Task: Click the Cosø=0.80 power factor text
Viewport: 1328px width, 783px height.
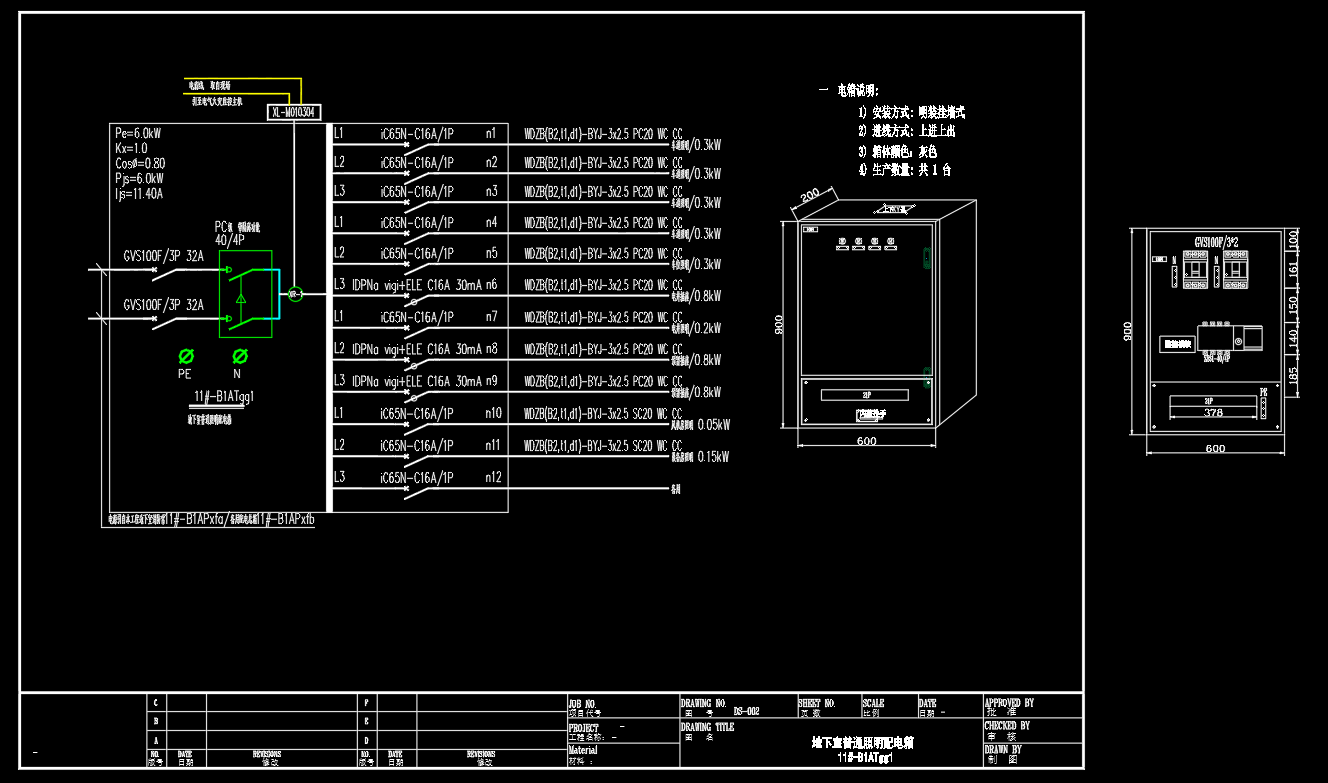Action: point(140,163)
